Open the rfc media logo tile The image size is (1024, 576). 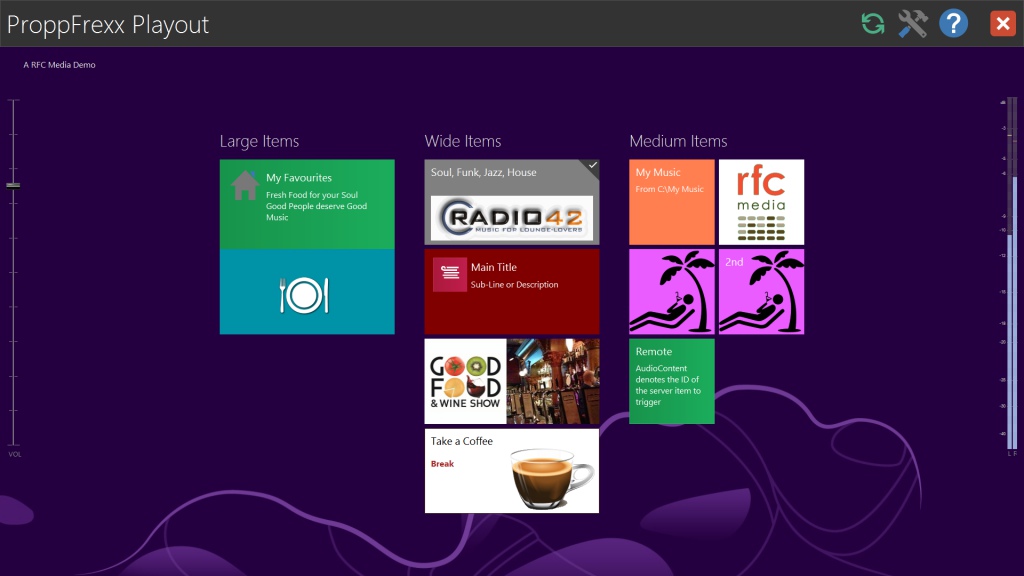(x=761, y=202)
